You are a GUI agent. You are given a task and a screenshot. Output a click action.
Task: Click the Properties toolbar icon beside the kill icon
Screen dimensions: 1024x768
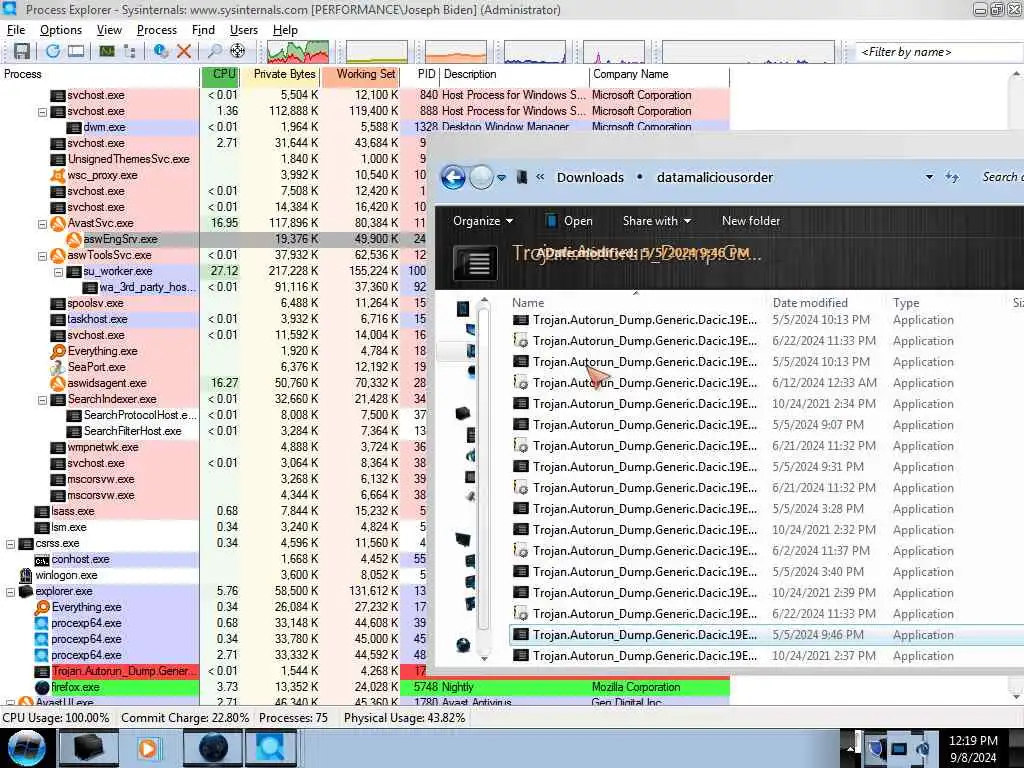pyautogui.click(x=161, y=51)
